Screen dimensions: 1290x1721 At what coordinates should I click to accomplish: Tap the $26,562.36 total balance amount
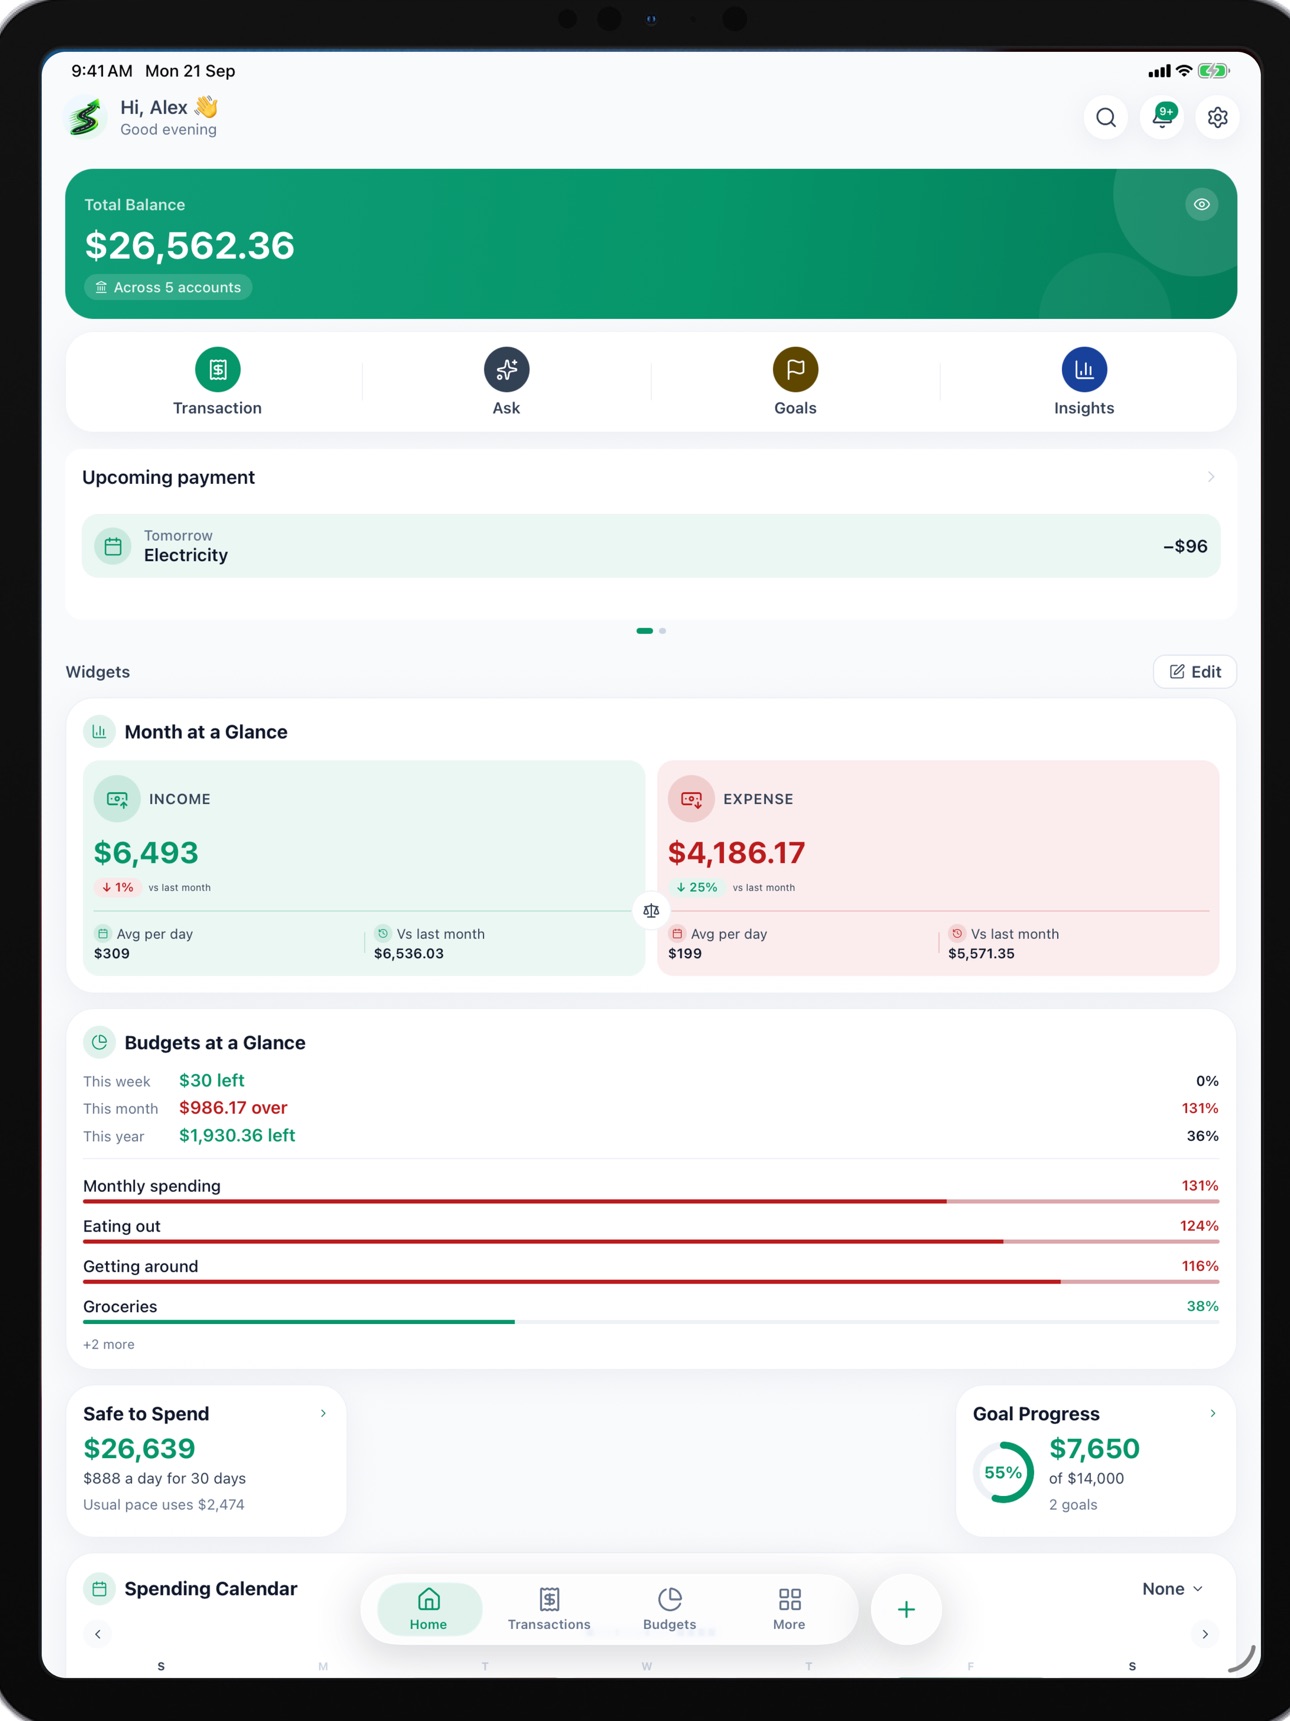(190, 245)
